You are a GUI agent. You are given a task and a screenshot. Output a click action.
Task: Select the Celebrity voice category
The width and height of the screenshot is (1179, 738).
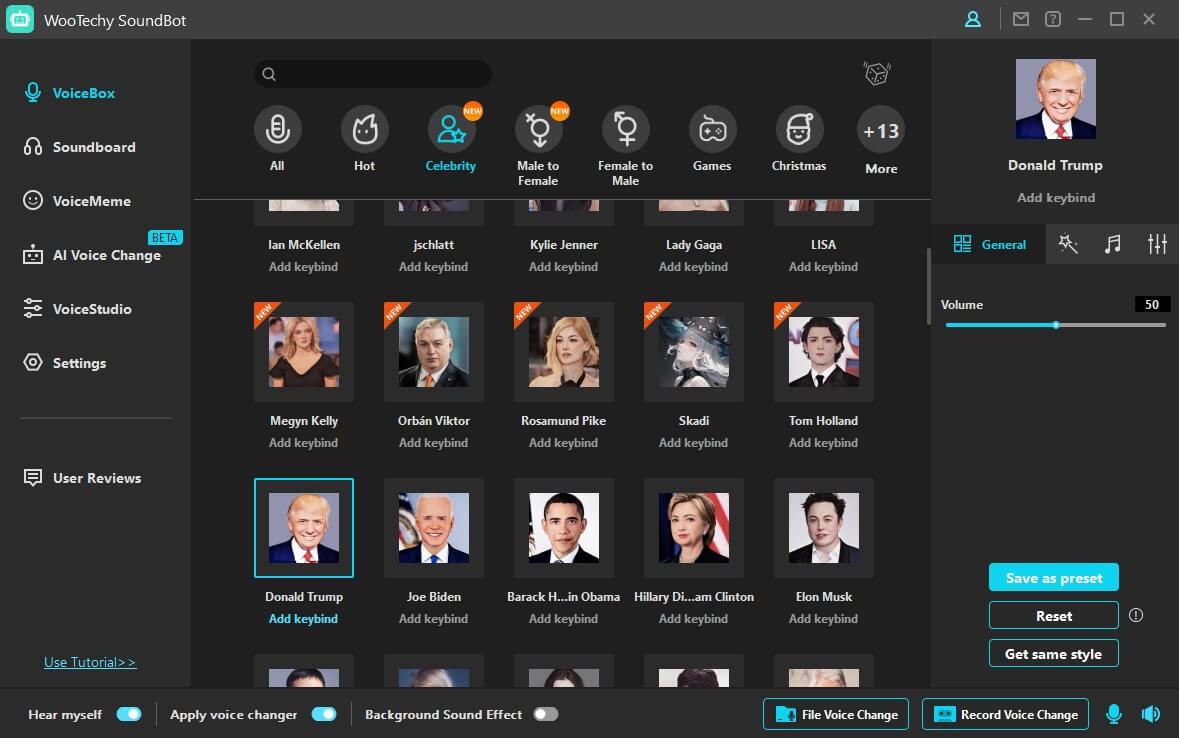point(451,139)
